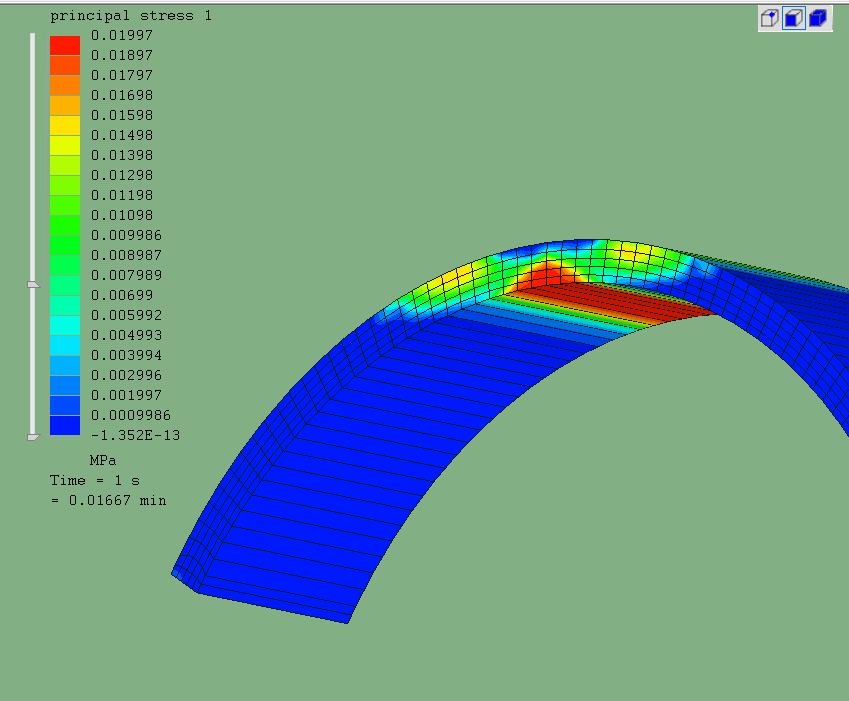The height and width of the screenshot is (701, 849).
Task: Click the legend value 0.01598
Action: click(x=122, y=115)
